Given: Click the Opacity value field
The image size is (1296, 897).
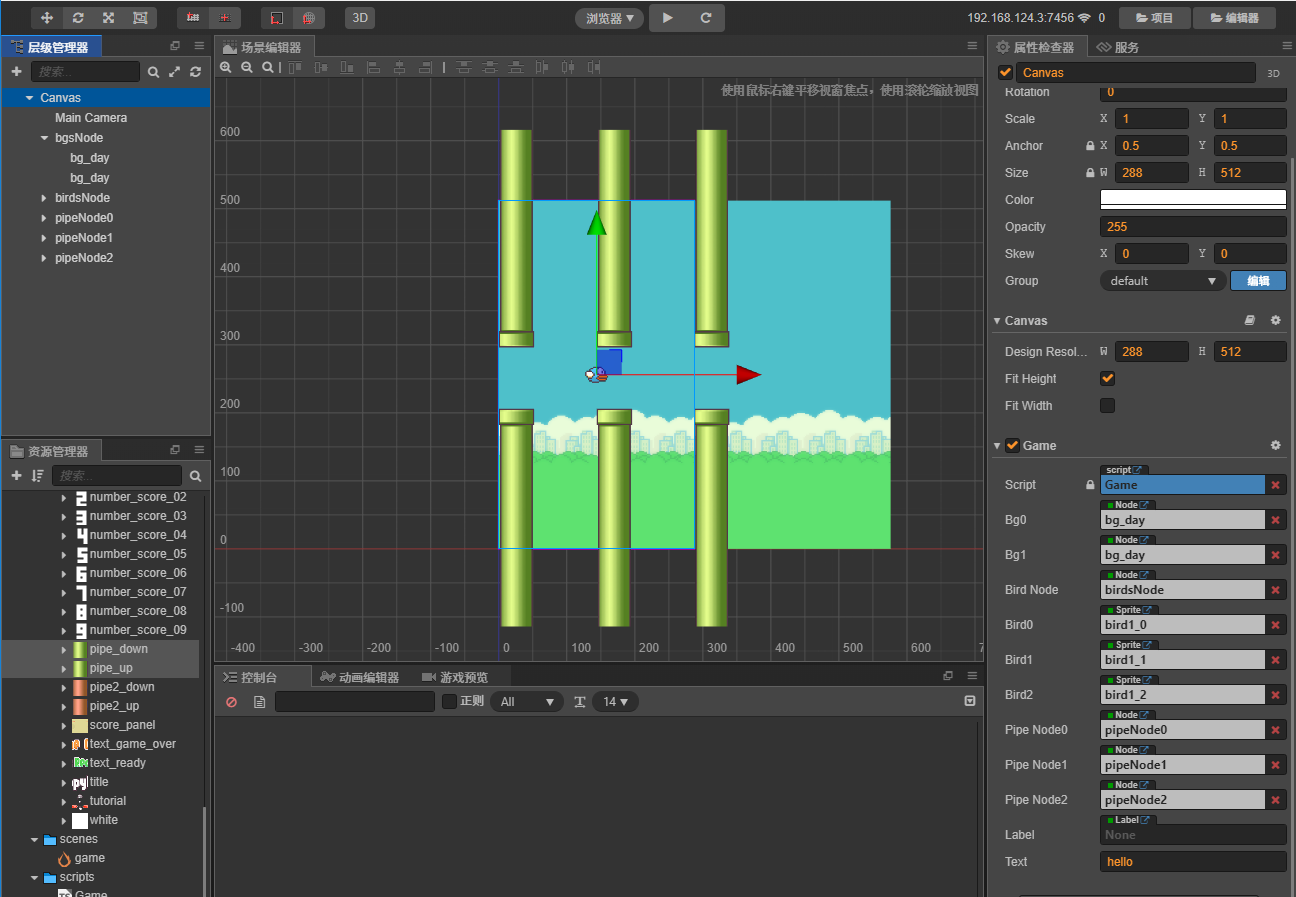Looking at the screenshot, I should click(1193, 227).
